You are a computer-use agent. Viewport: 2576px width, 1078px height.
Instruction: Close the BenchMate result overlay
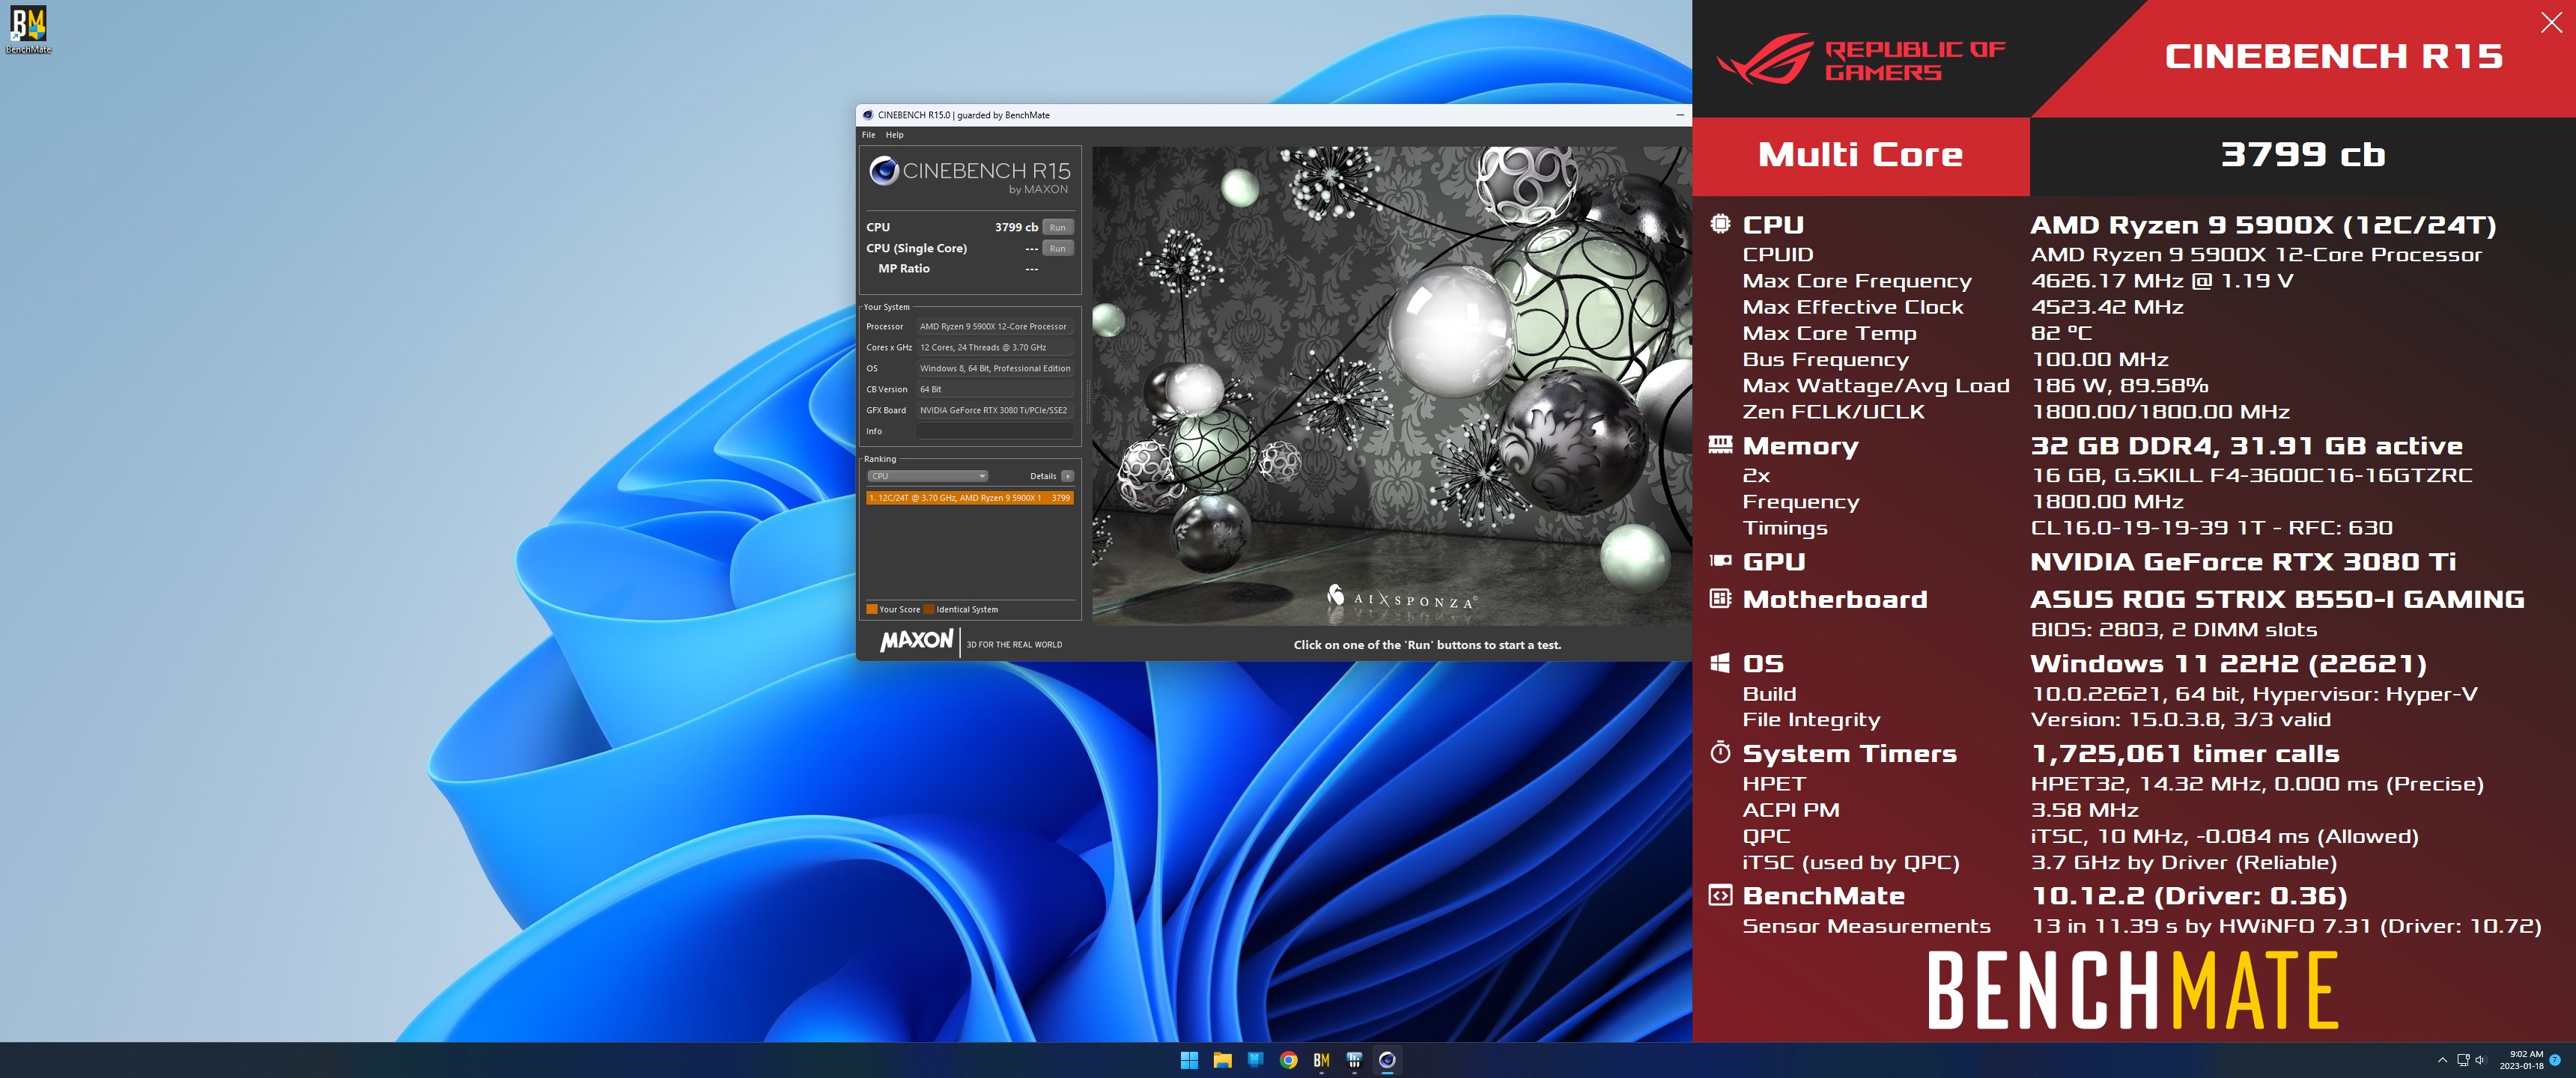[x=2551, y=22]
